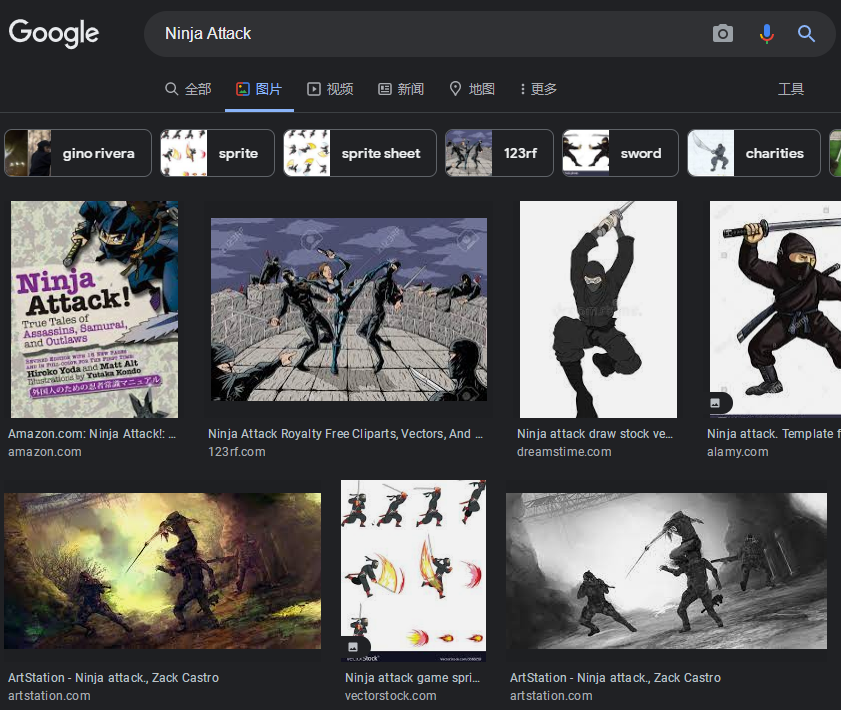
Task: Switch to the 视频 videos tab
Action: [330, 89]
